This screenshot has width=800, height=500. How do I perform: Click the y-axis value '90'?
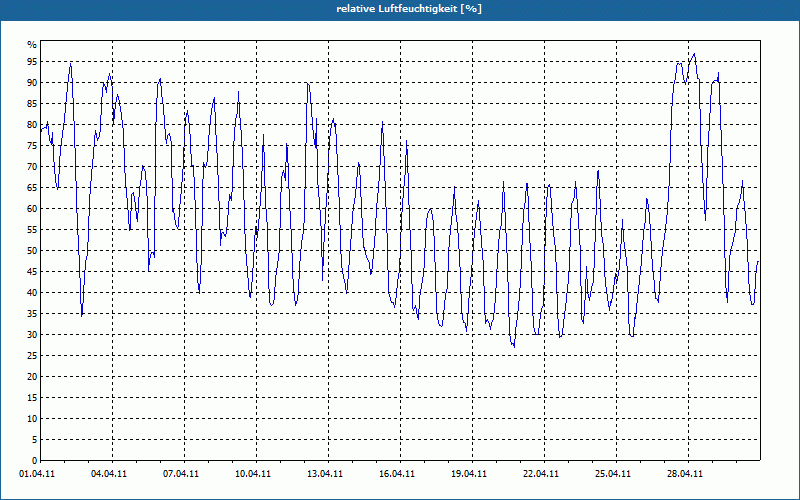click(x=32, y=83)
